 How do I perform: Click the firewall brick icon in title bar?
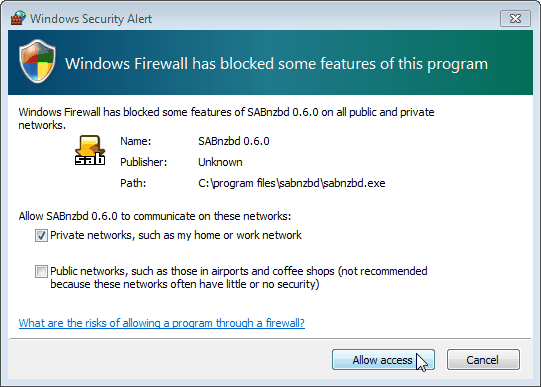pos(18,18)
